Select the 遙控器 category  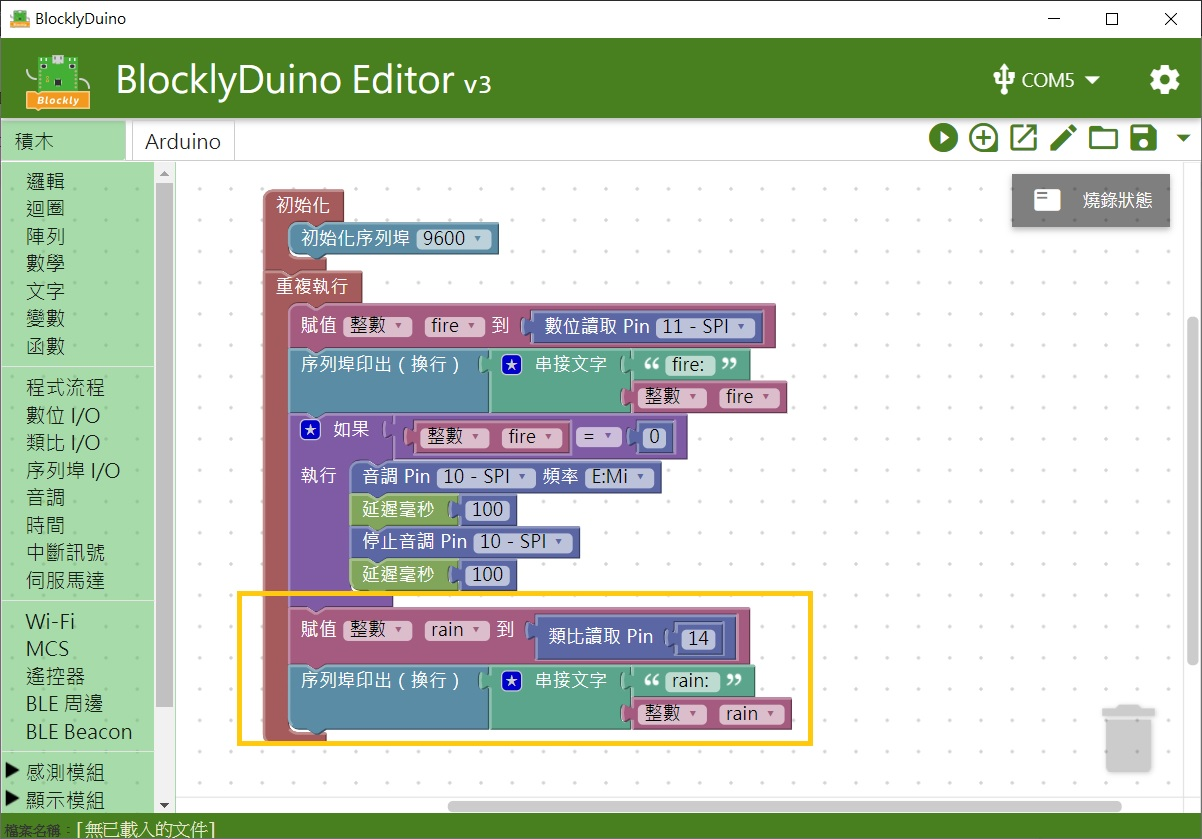[x=55, y=676]
